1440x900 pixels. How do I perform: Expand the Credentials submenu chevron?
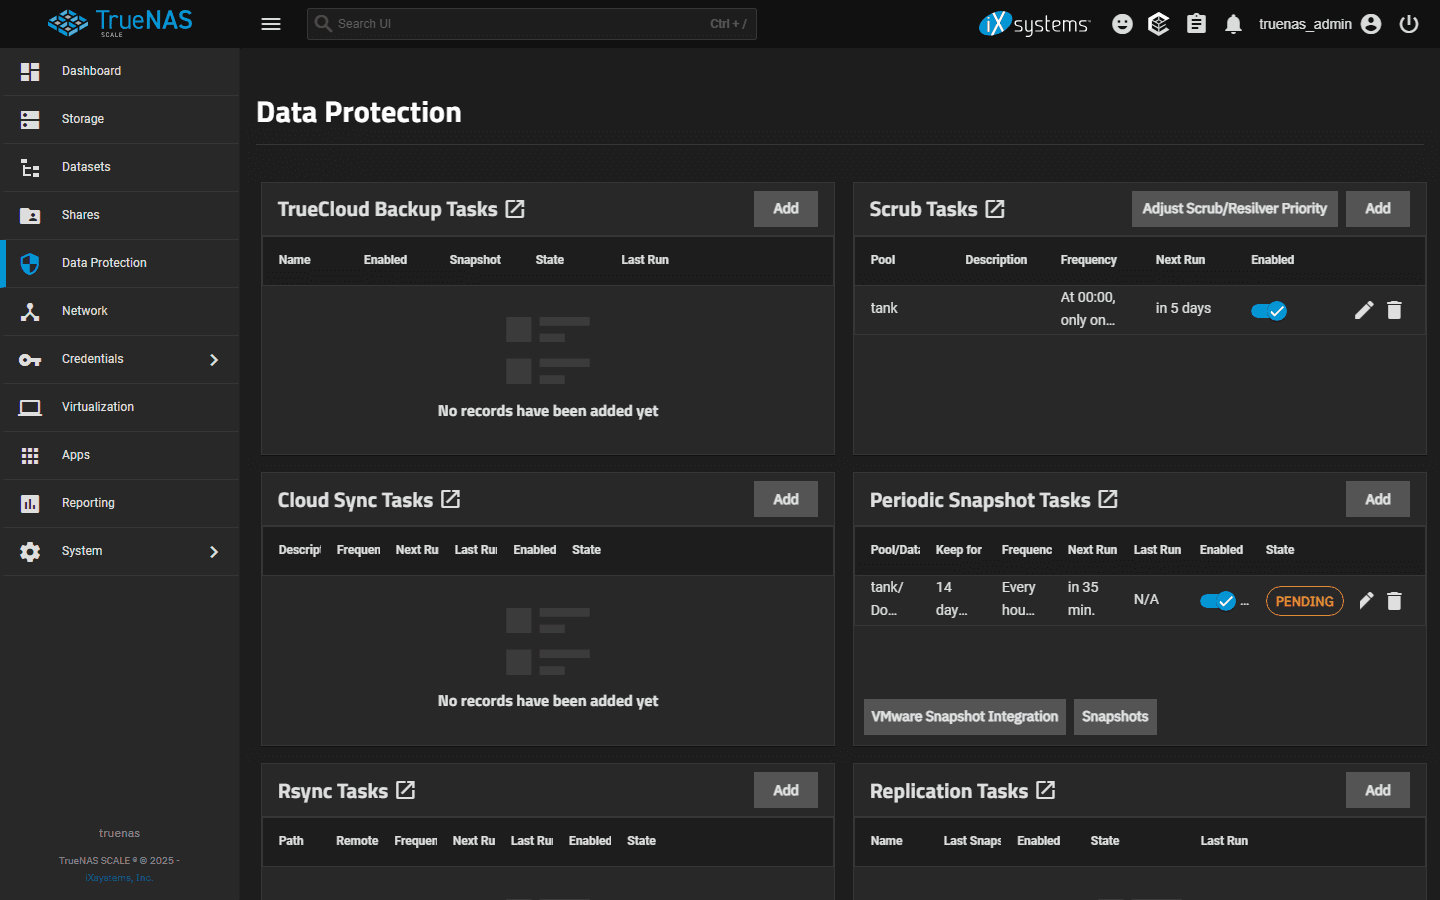pyautogui.click(x=213, y=360)
